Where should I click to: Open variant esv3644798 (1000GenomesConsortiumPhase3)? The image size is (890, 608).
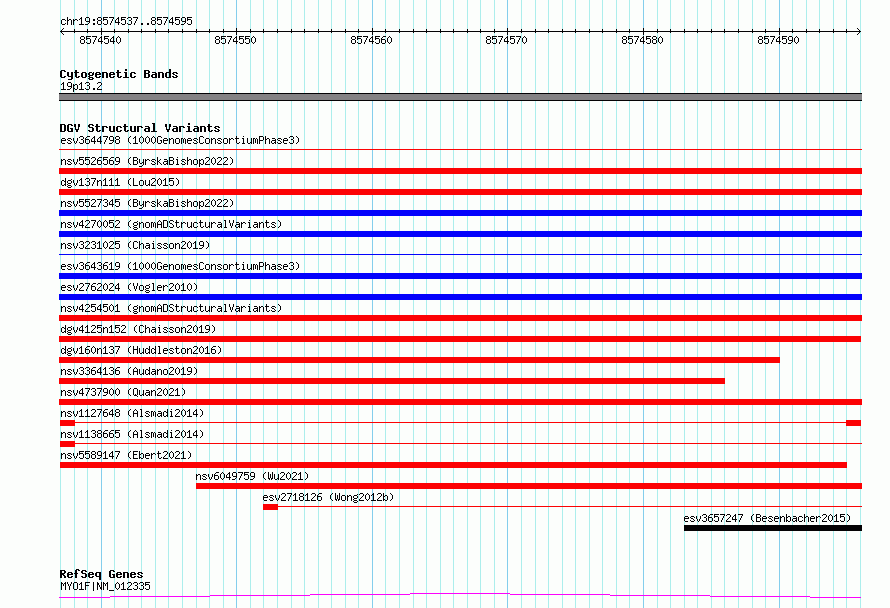click(x=180, y=140)
